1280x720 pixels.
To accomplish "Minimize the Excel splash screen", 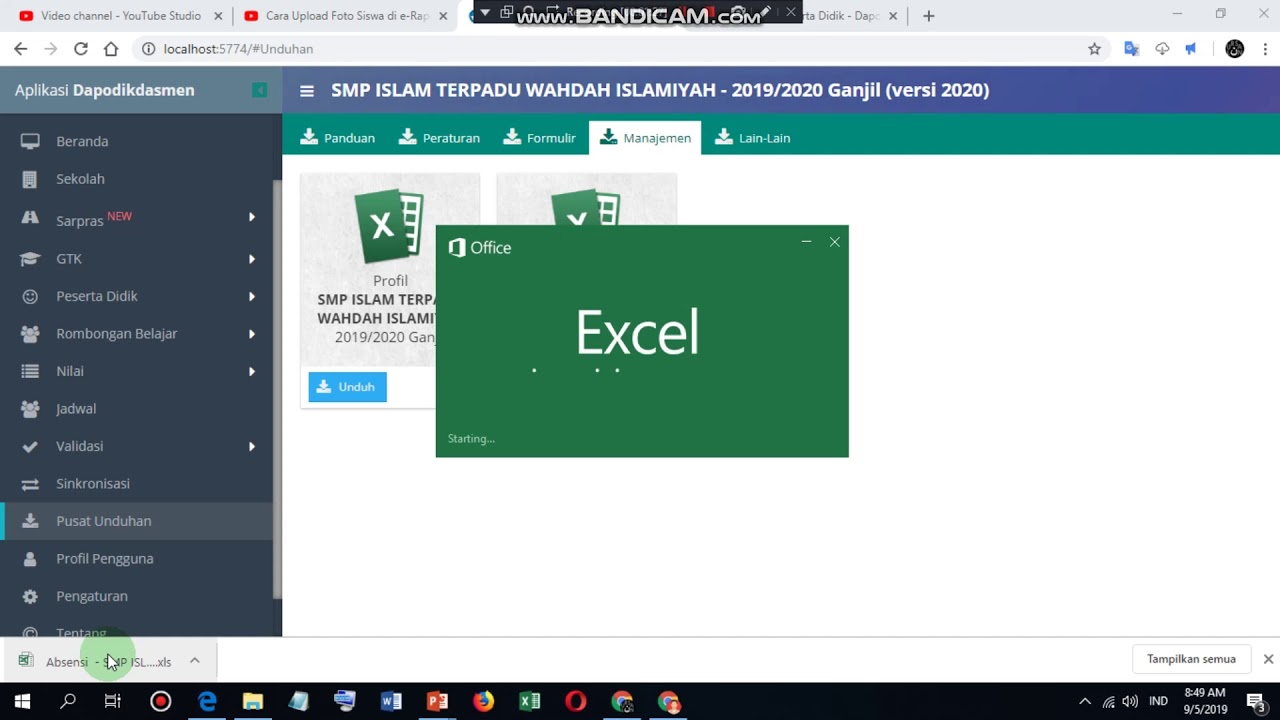I will click(806, 242).
